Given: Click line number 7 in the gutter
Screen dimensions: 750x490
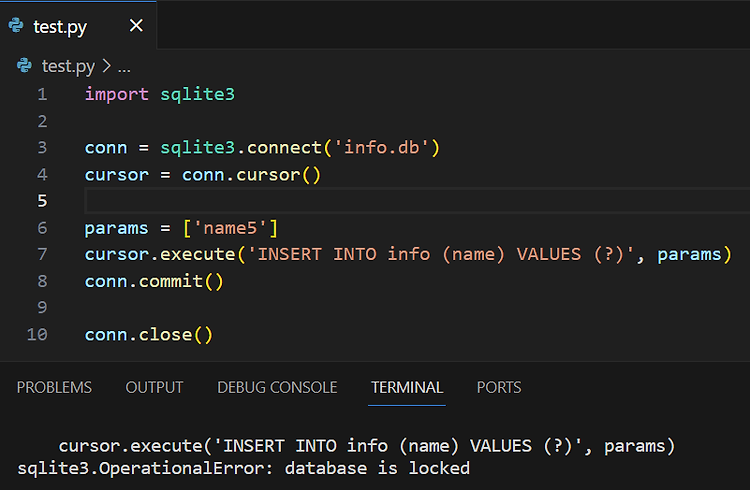Looking at the screenshot, I should tap(42, 254).
